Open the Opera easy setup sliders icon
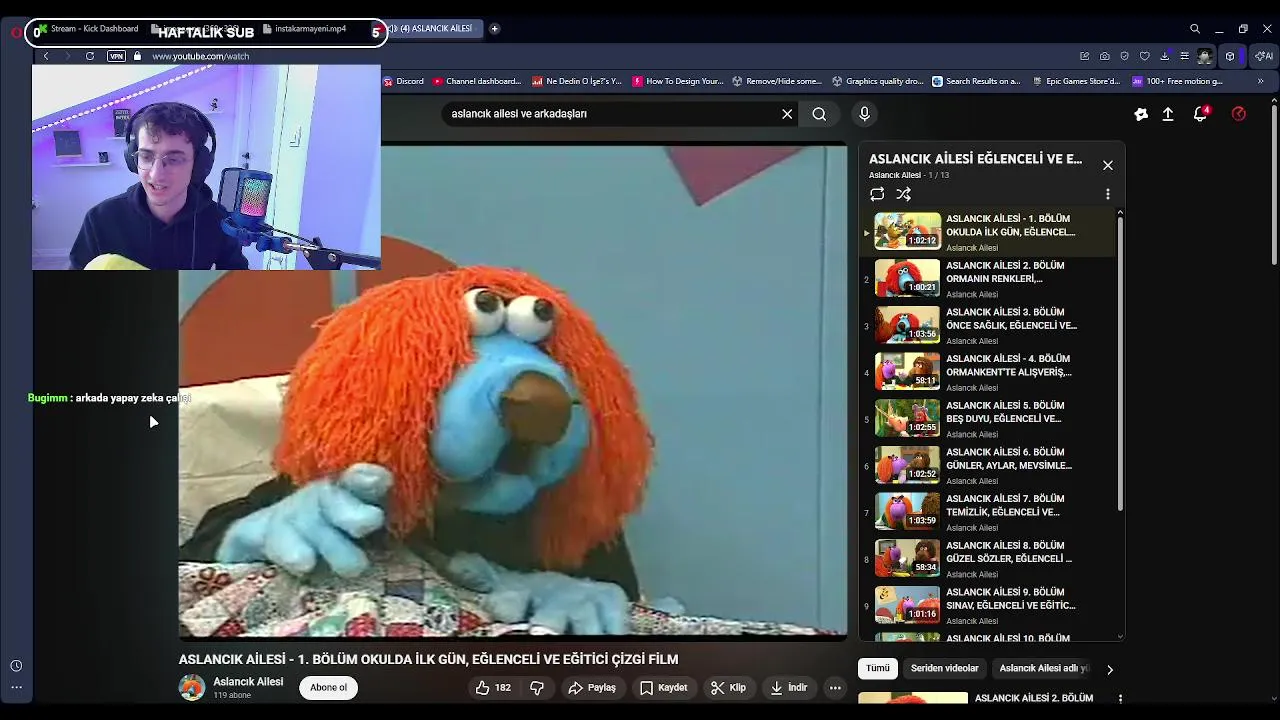The image size is (1280, 720). click(1185, 56)
